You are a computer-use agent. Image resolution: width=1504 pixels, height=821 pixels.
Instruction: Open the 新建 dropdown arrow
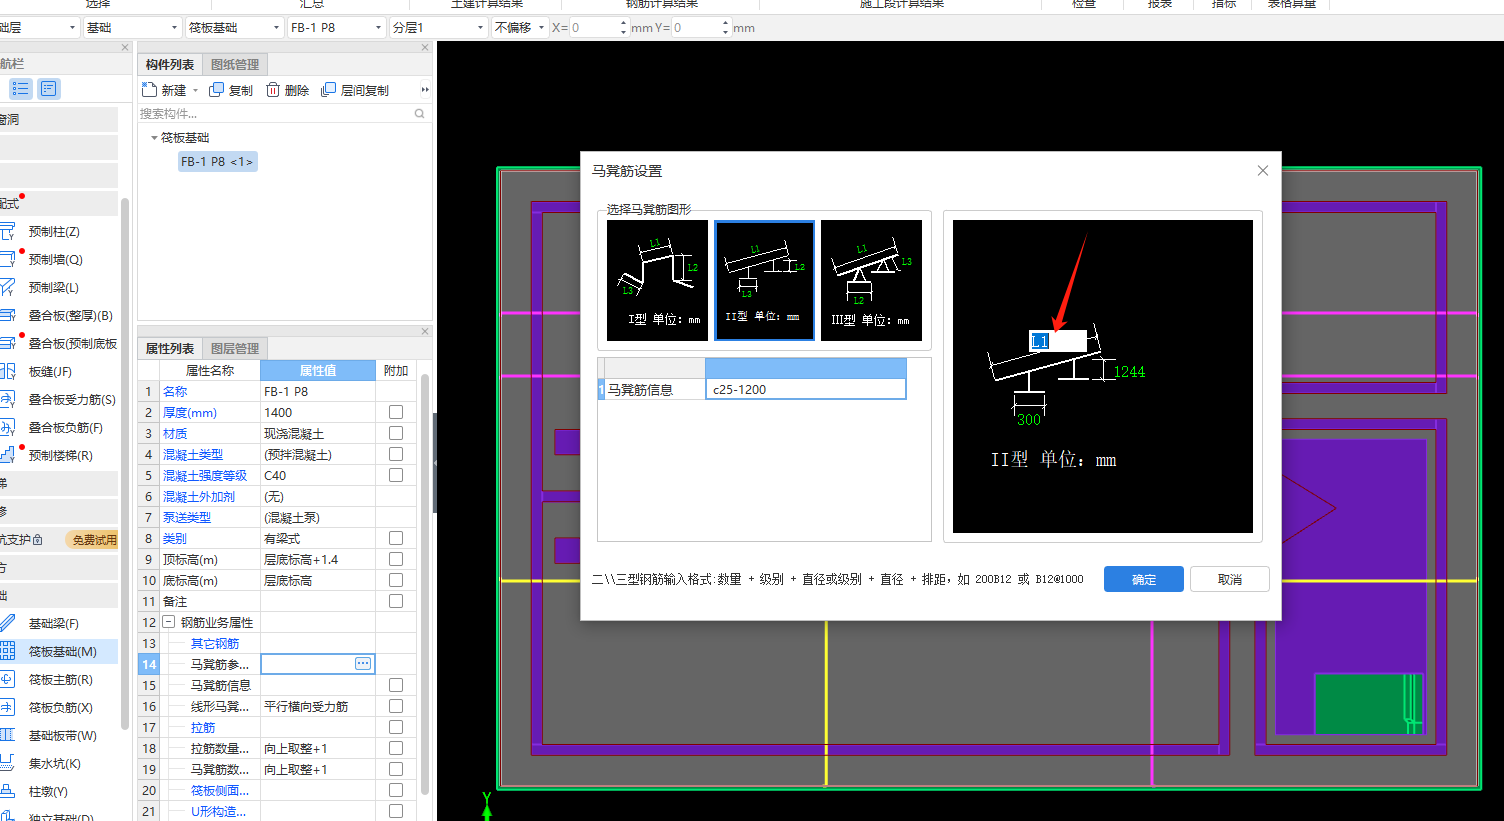coord(195,91)
